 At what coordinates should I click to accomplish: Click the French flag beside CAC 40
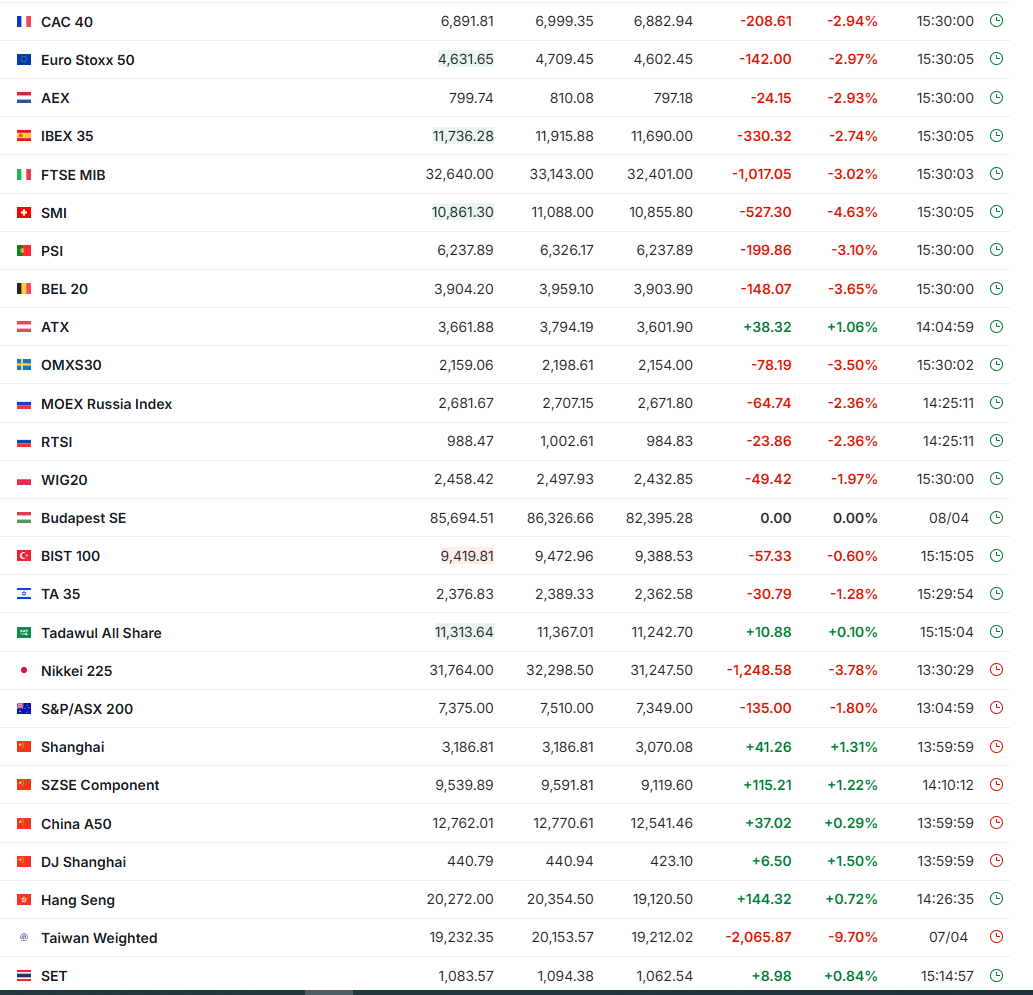click(x=24, y=22)
